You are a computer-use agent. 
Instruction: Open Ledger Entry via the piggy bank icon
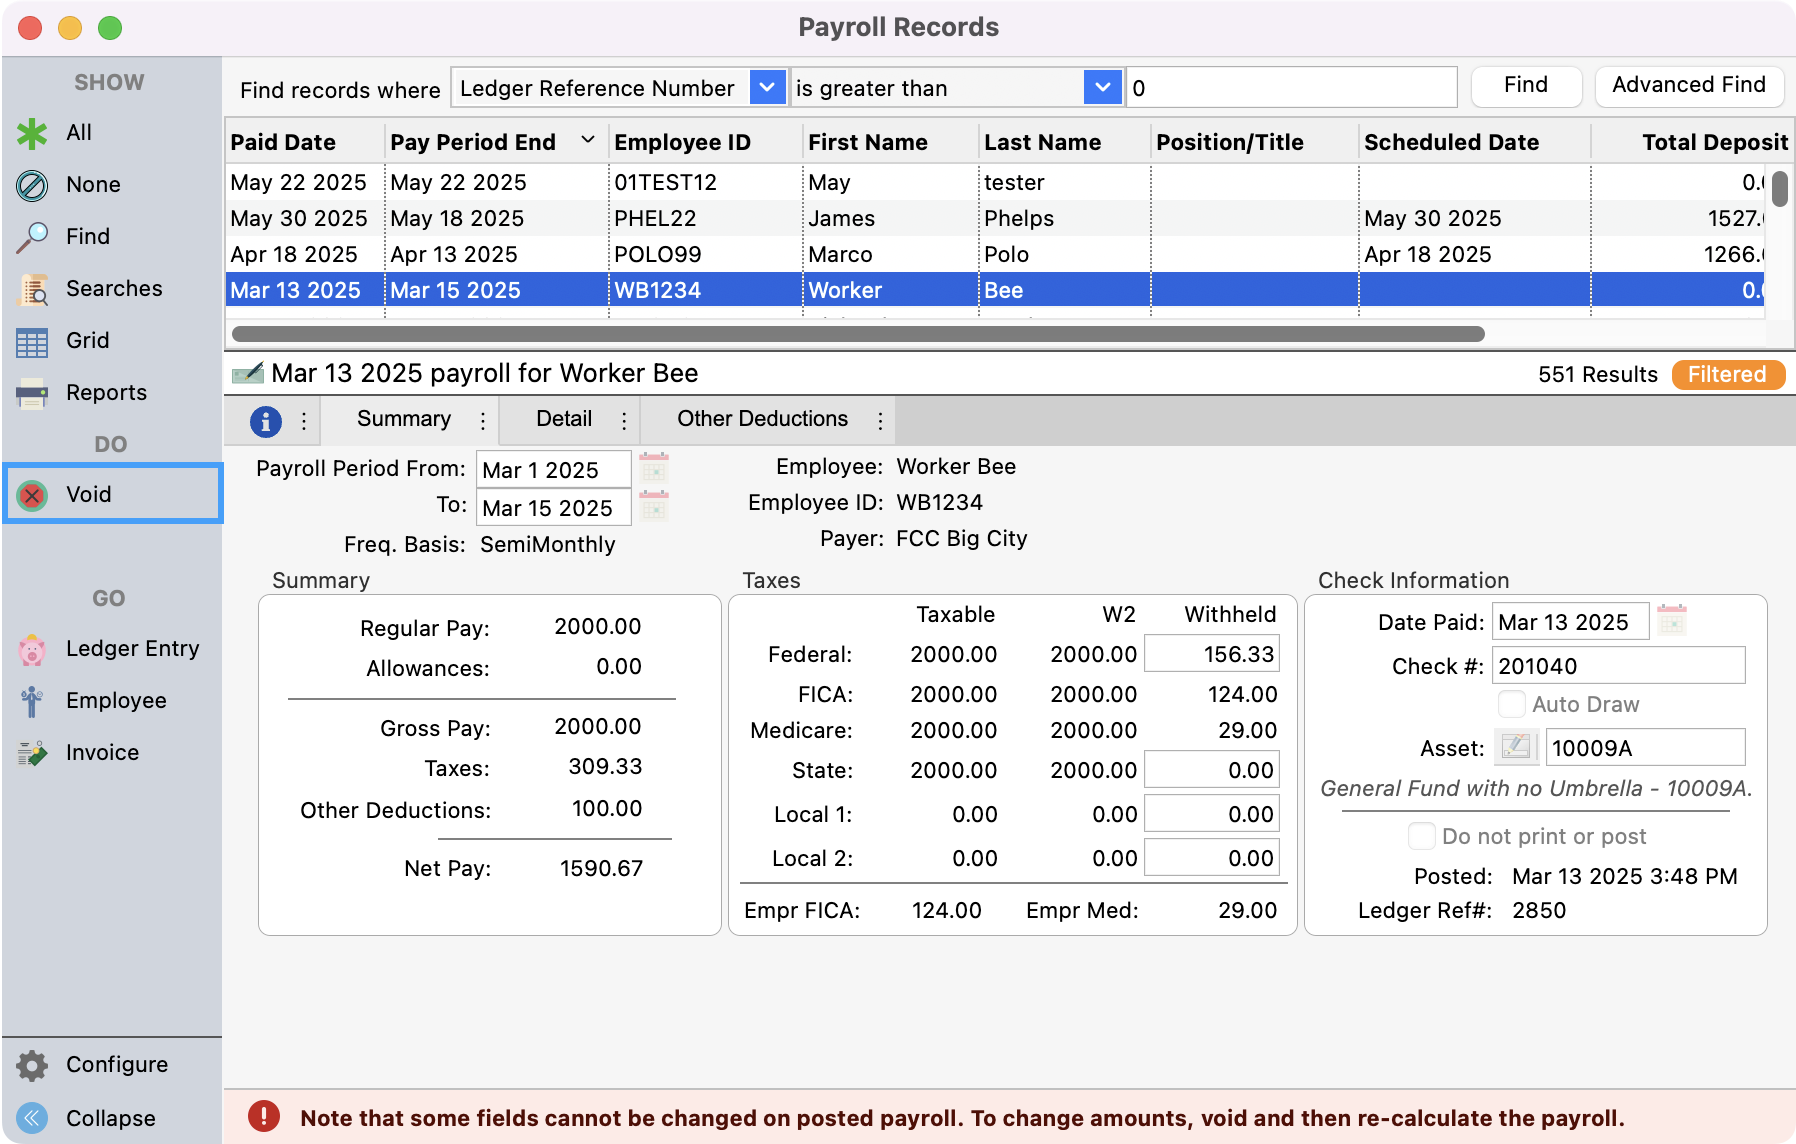[34, 648]
